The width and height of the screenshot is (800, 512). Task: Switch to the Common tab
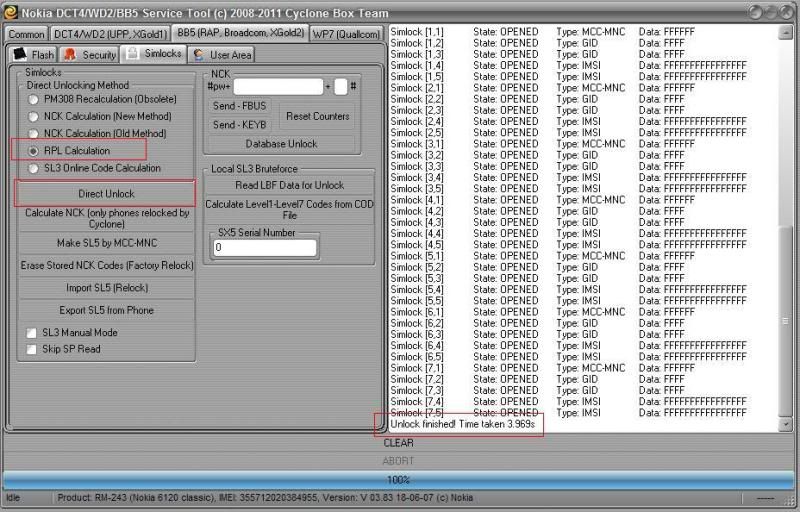[27, 33]
